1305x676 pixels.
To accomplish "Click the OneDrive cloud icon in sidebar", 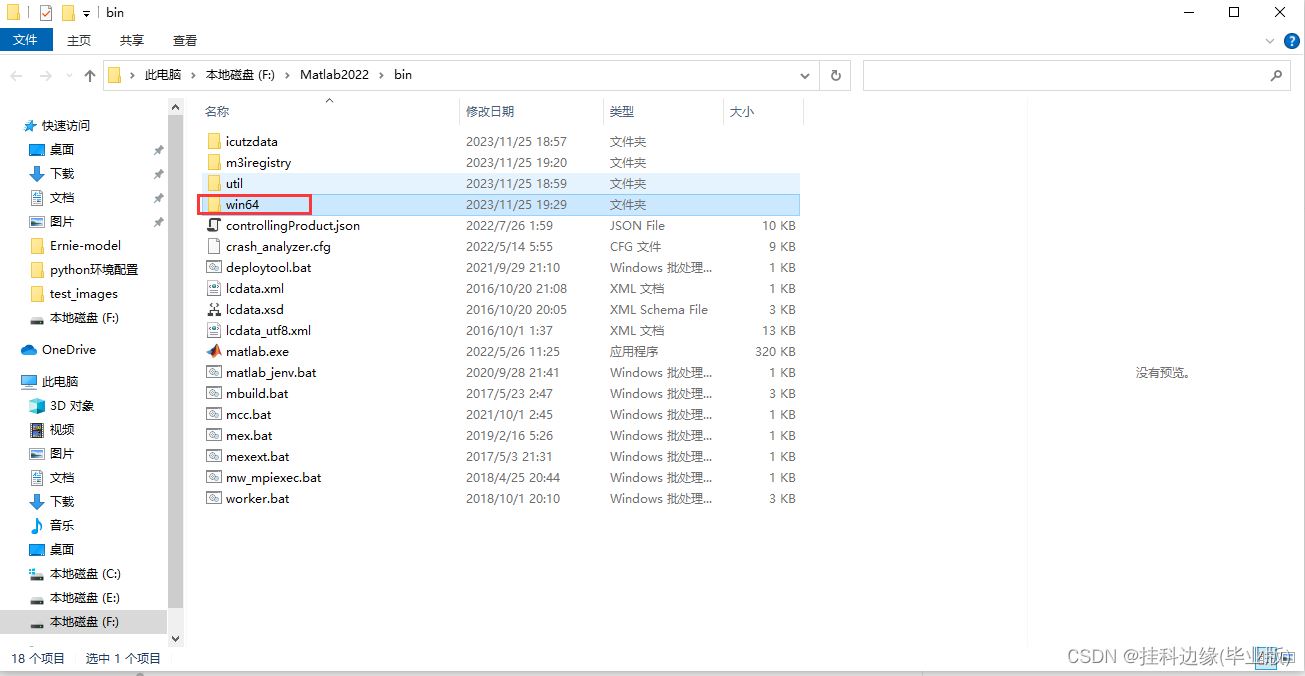I will coord(29,350).
